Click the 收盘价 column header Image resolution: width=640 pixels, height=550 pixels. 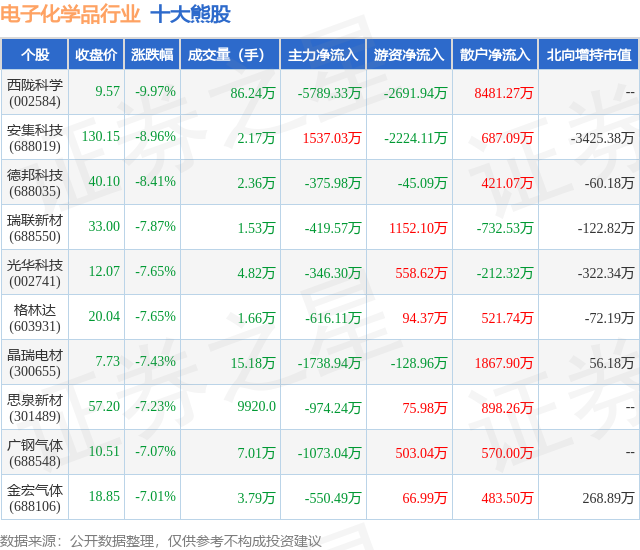(x=96, y=54)
